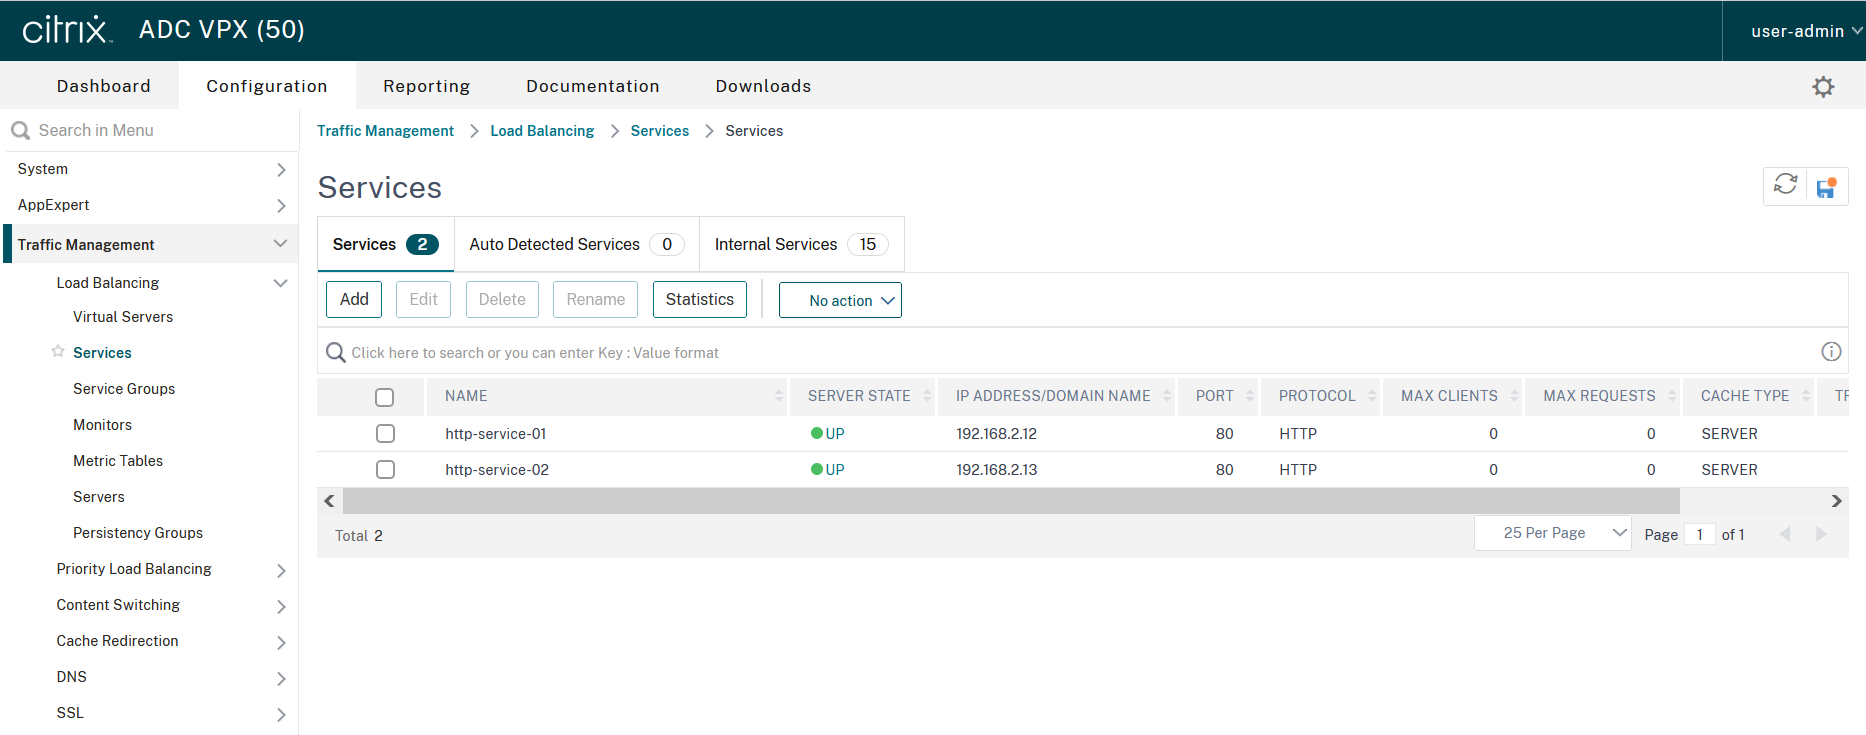
Task: Click the save configuration floppy disk icon
Action: pyautogui.click(x=1826, y=187)
